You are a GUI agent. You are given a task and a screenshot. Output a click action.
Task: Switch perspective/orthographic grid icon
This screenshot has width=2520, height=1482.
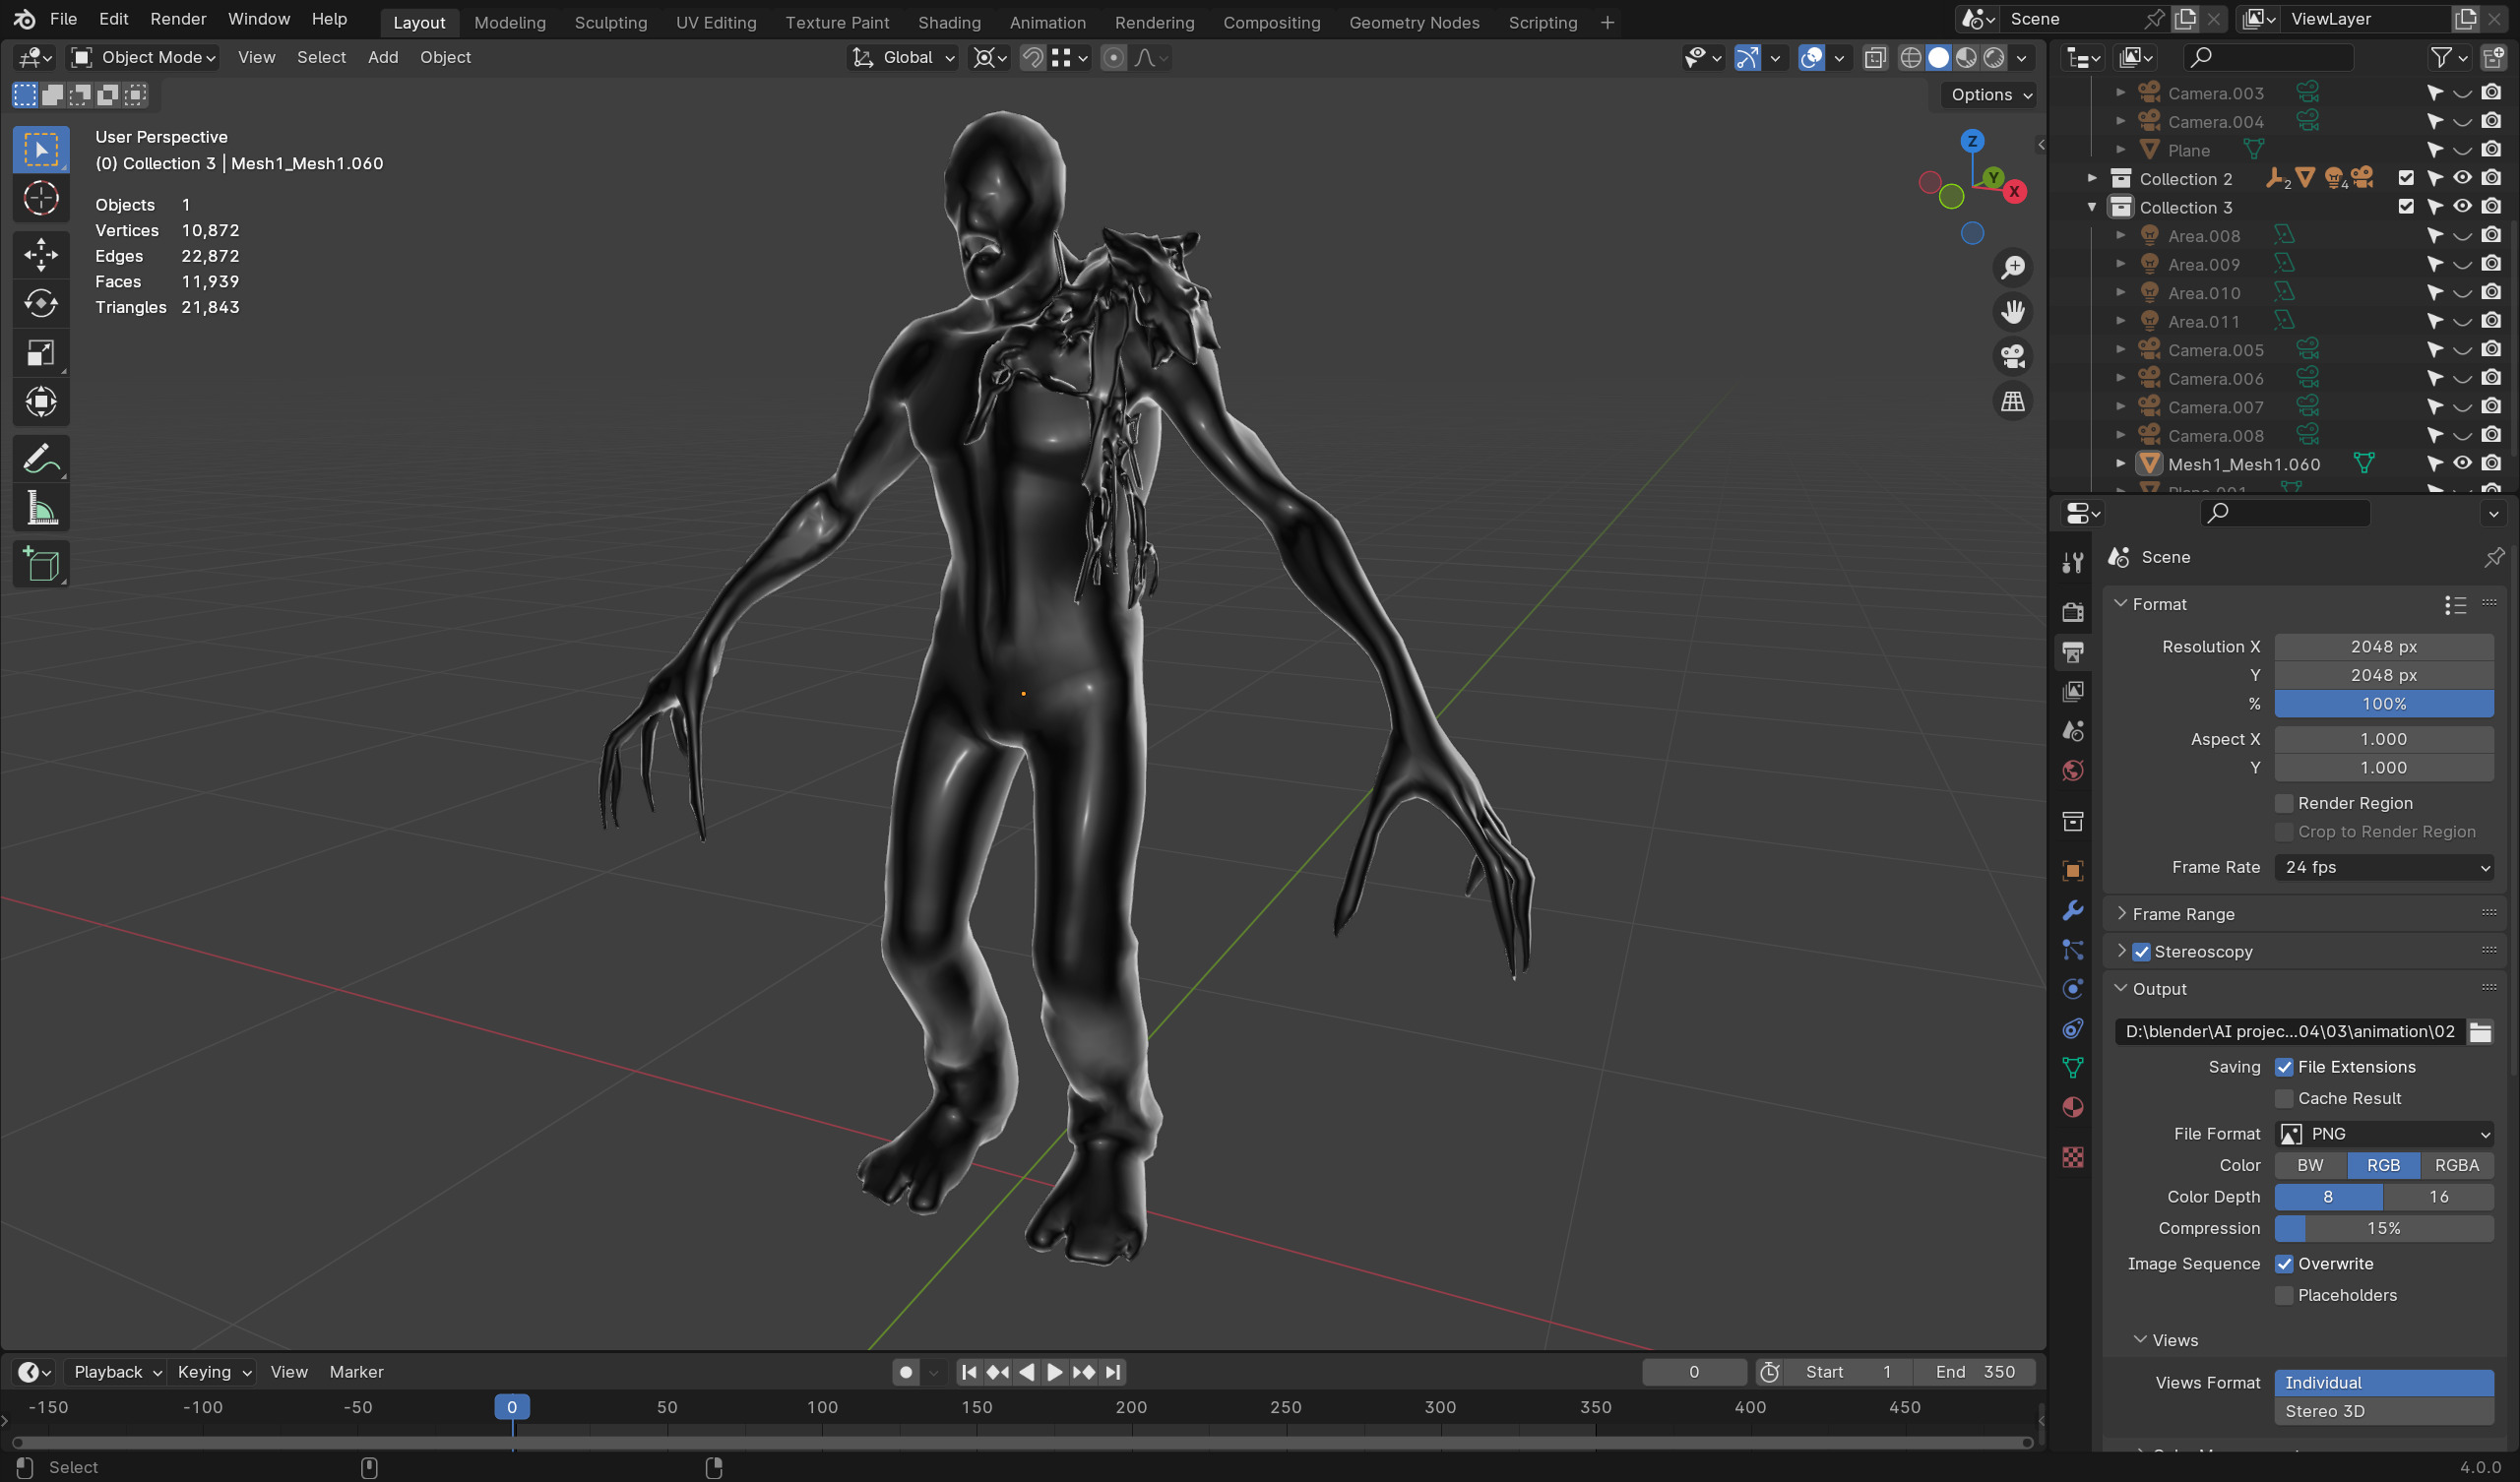coord(2012,402)
